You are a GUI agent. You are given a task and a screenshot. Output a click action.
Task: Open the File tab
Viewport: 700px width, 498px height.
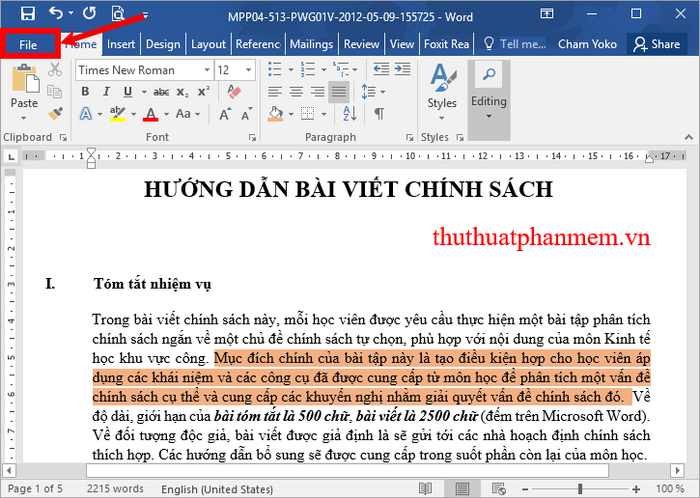click(28, 45)
